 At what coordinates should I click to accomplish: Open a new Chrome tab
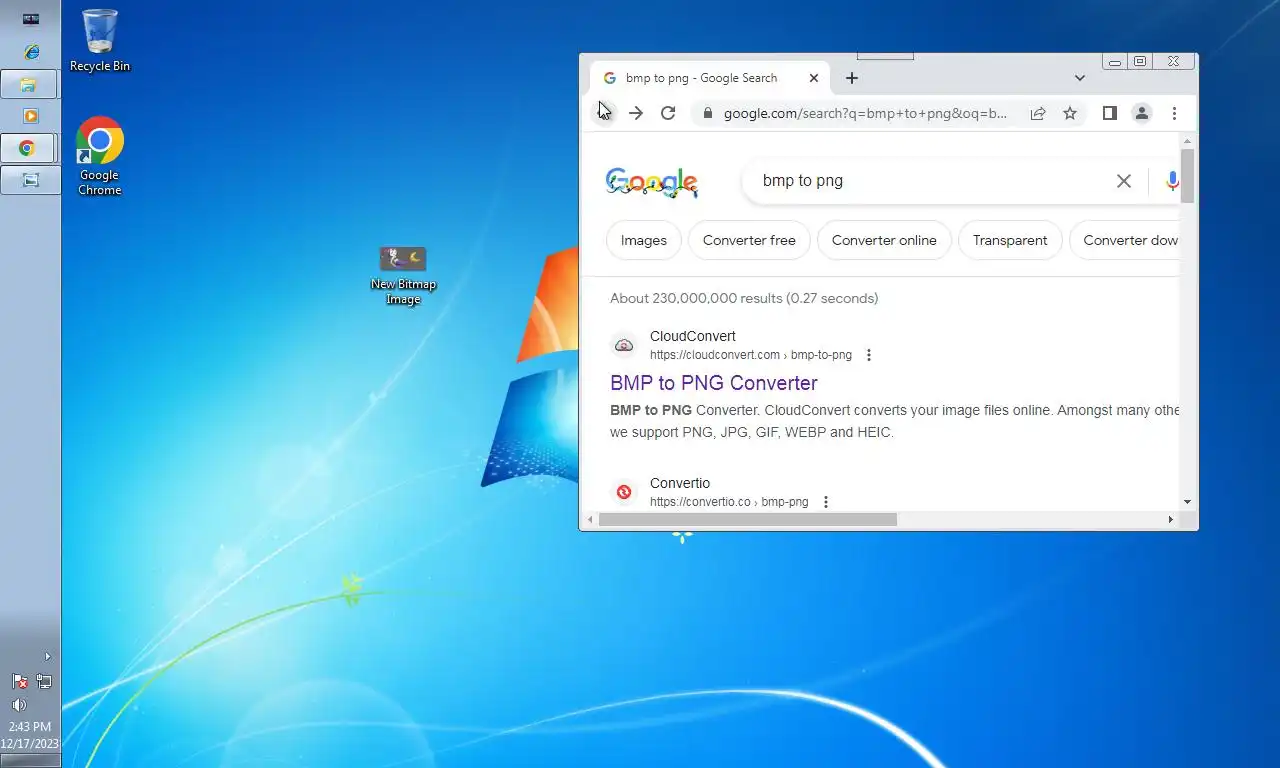(852, 78)
